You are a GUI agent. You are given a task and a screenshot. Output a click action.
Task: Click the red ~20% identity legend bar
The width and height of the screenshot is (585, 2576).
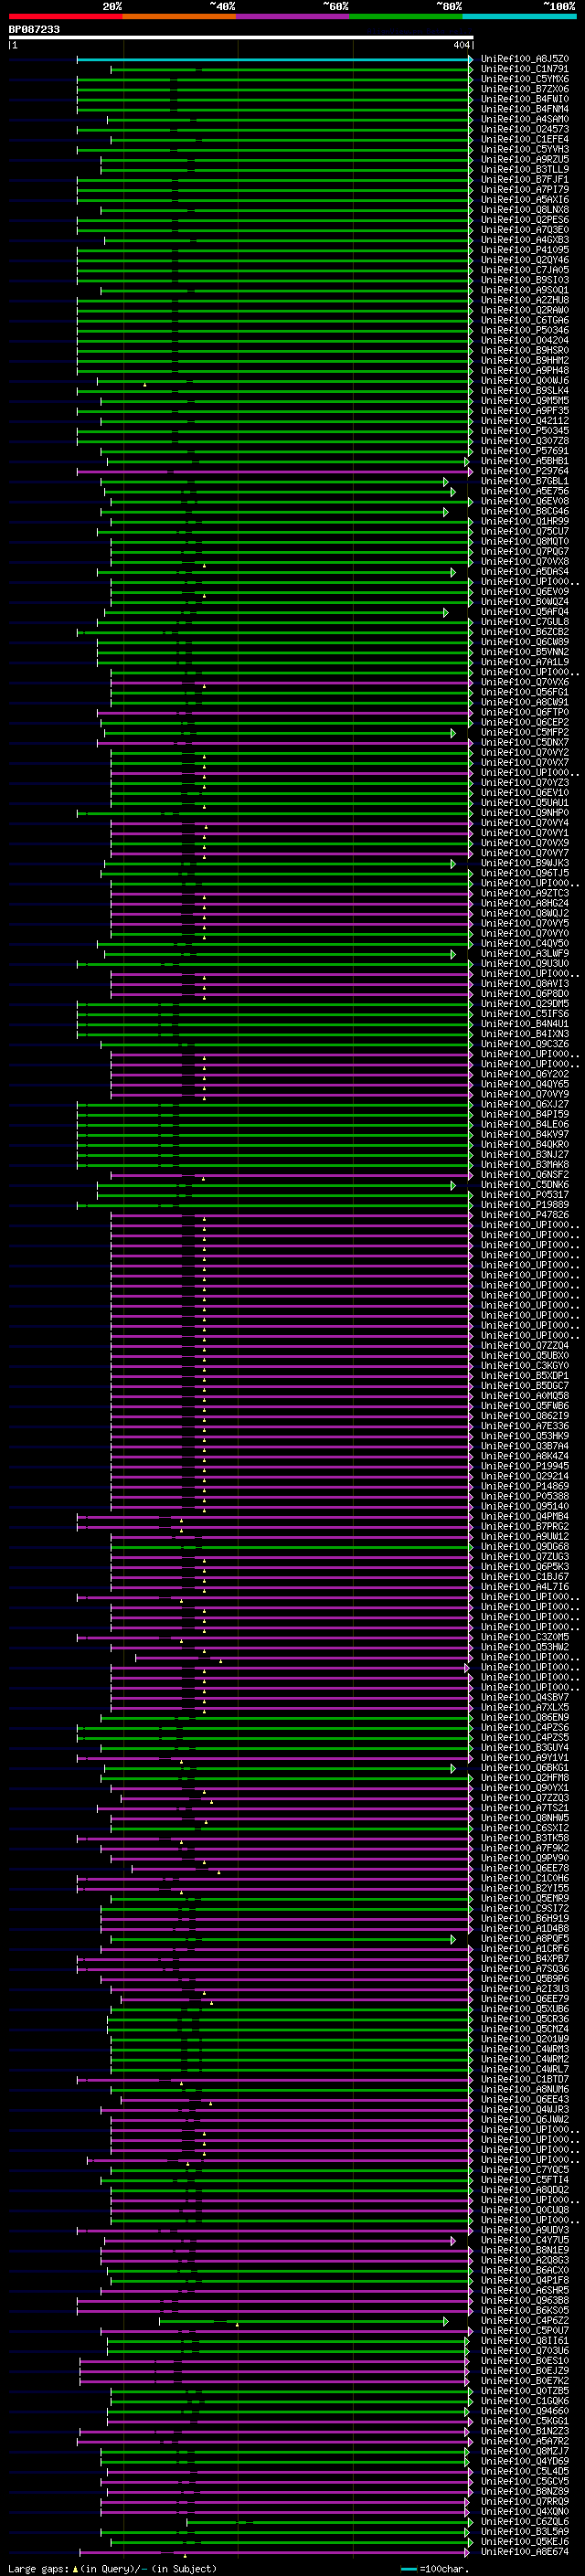[x=65, y=16]
